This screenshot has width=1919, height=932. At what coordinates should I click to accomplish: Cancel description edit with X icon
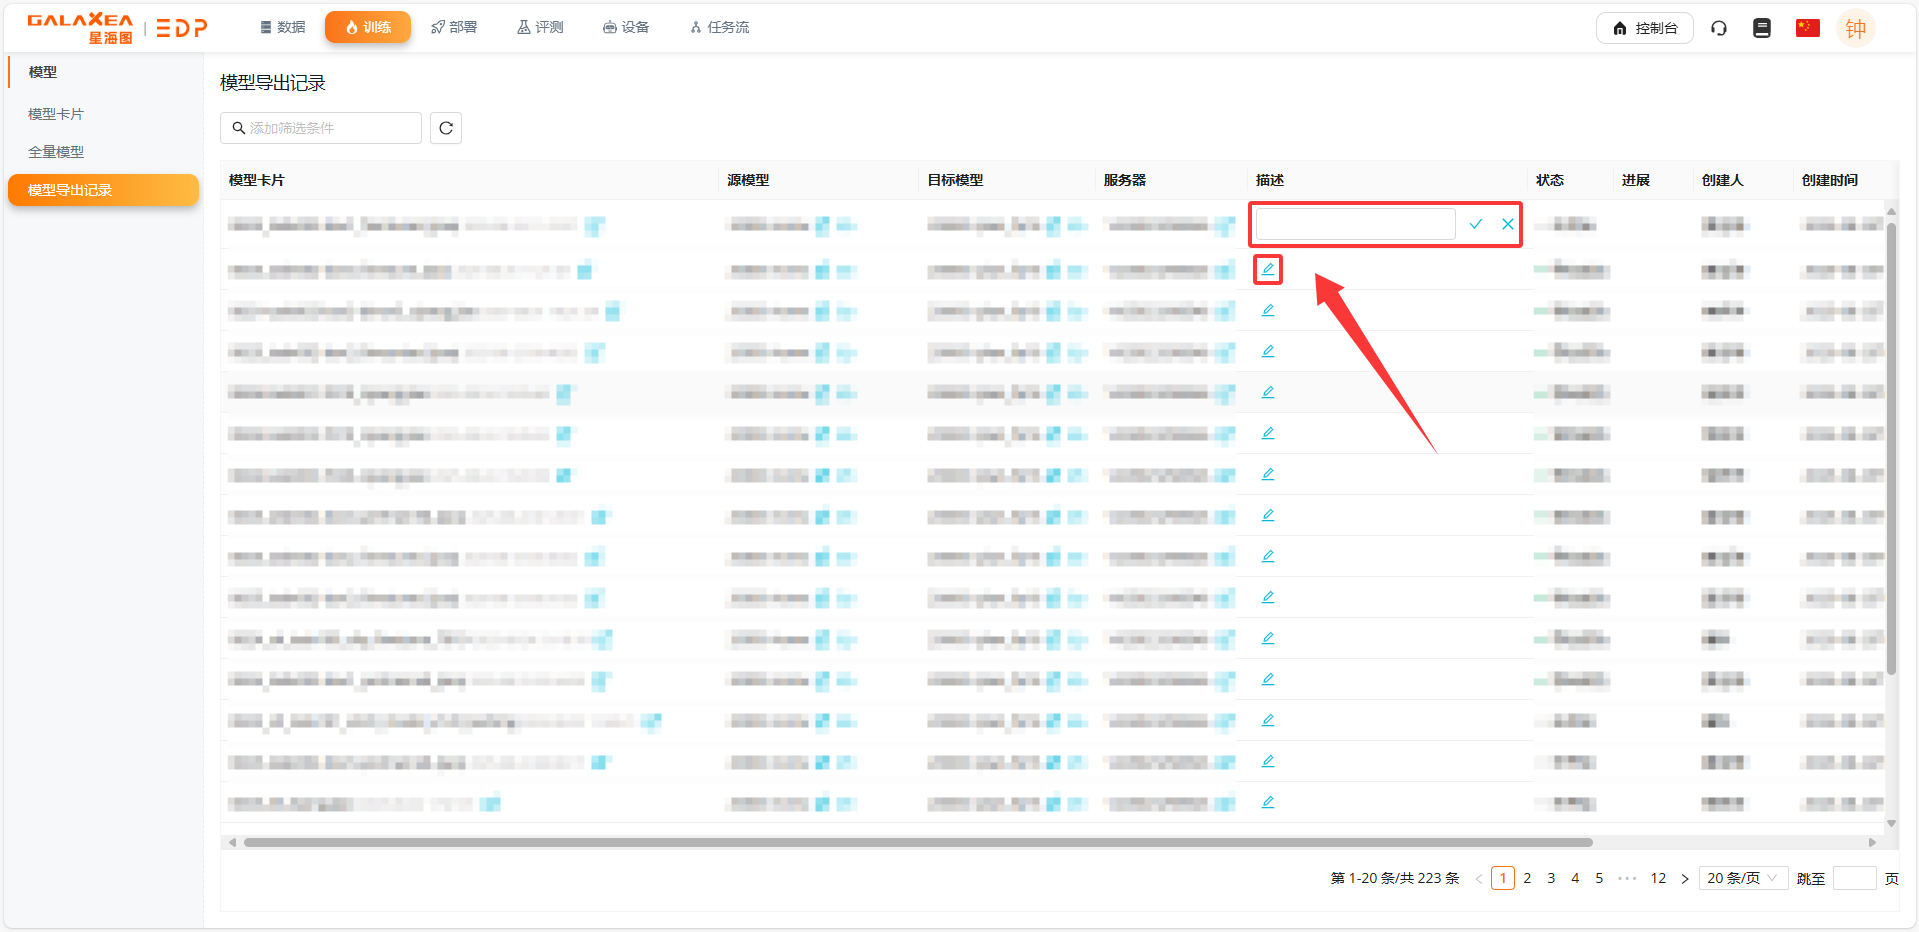coord(1507,224)
